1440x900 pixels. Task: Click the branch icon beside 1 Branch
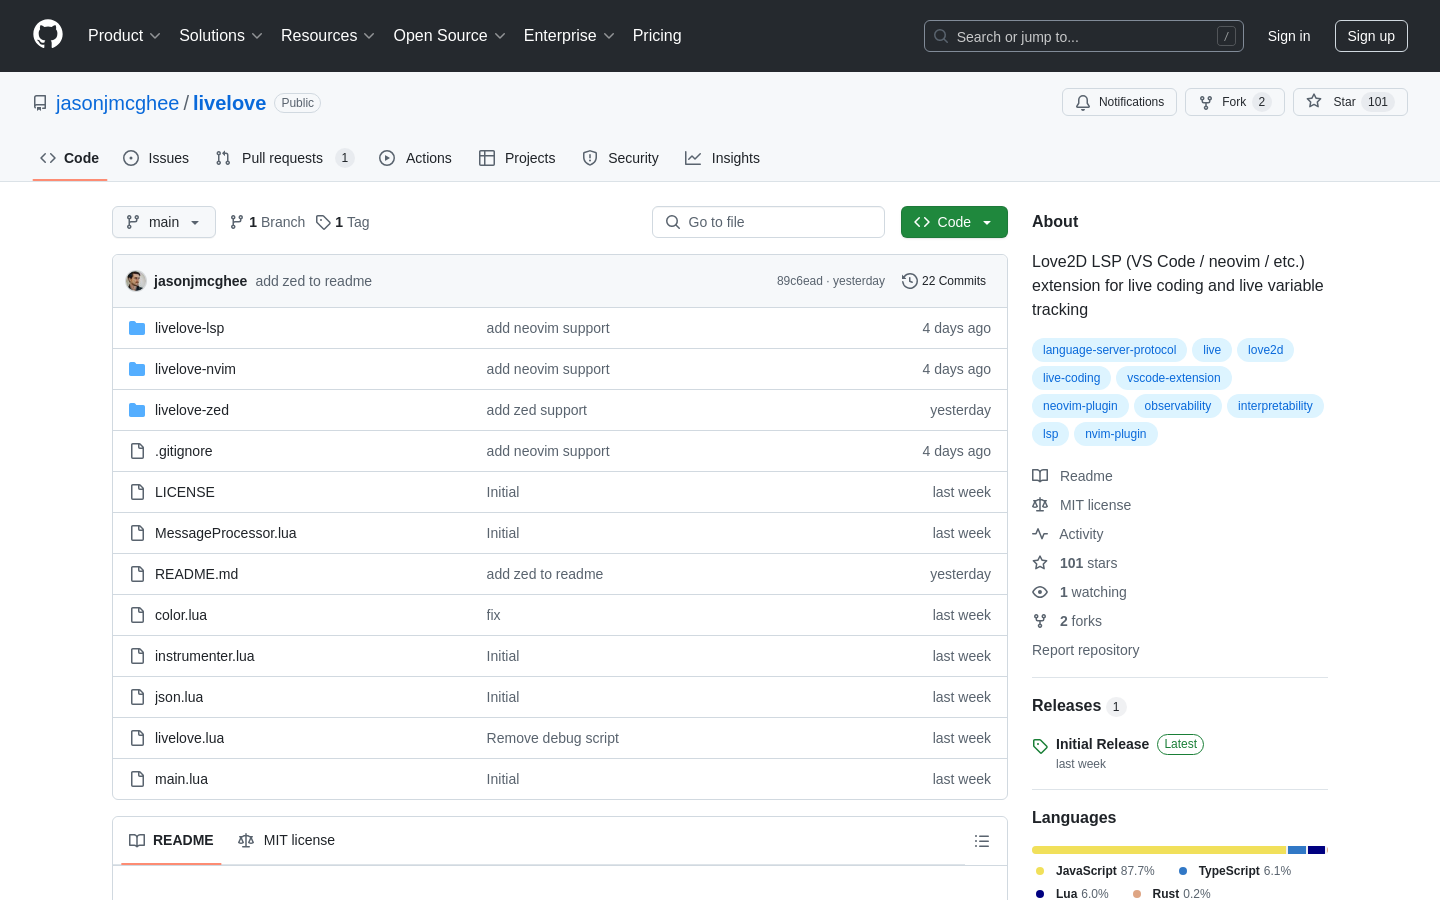237,222
